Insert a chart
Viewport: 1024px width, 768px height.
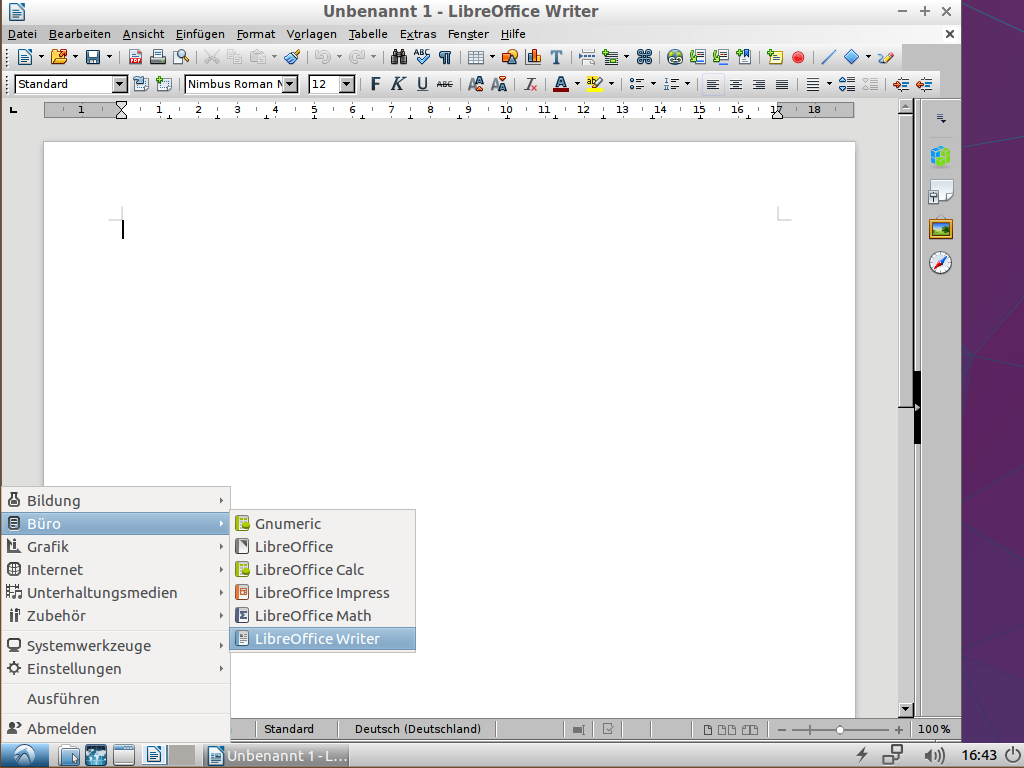click(533, 57)
